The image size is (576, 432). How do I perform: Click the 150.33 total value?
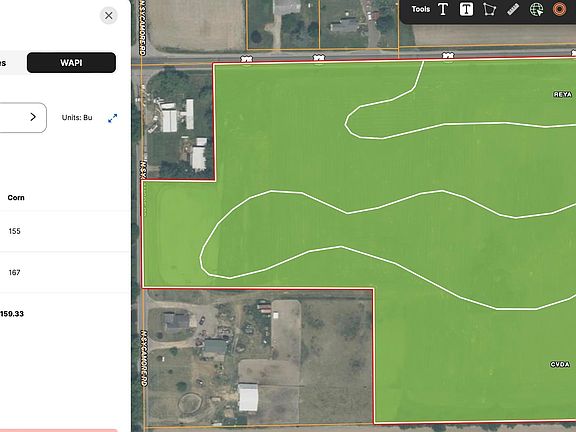pyautogui.click(x=12, y=314)
